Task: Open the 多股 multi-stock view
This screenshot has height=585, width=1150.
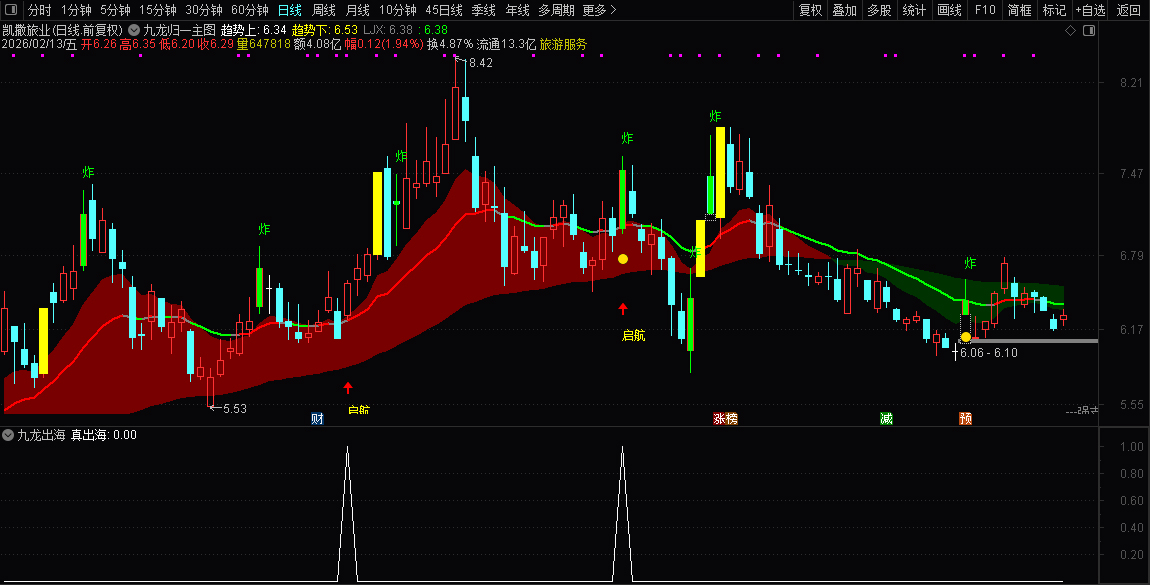Action: coord(879,10)
